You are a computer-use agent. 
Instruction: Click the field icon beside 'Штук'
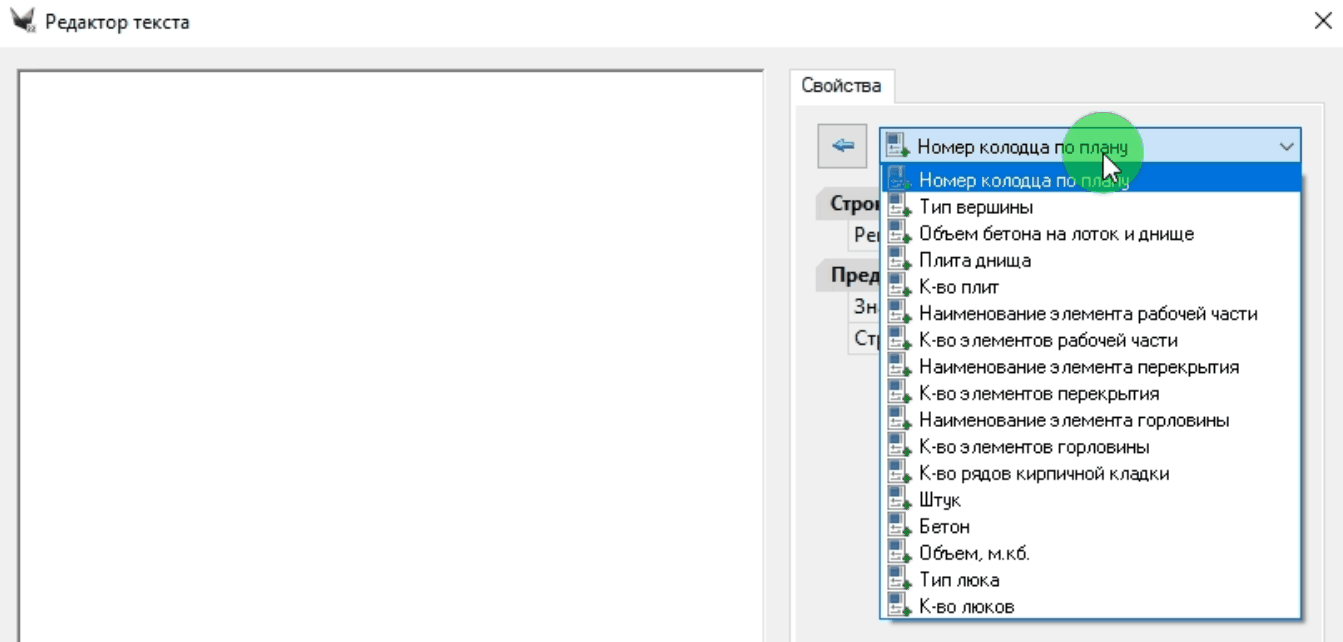898,500
